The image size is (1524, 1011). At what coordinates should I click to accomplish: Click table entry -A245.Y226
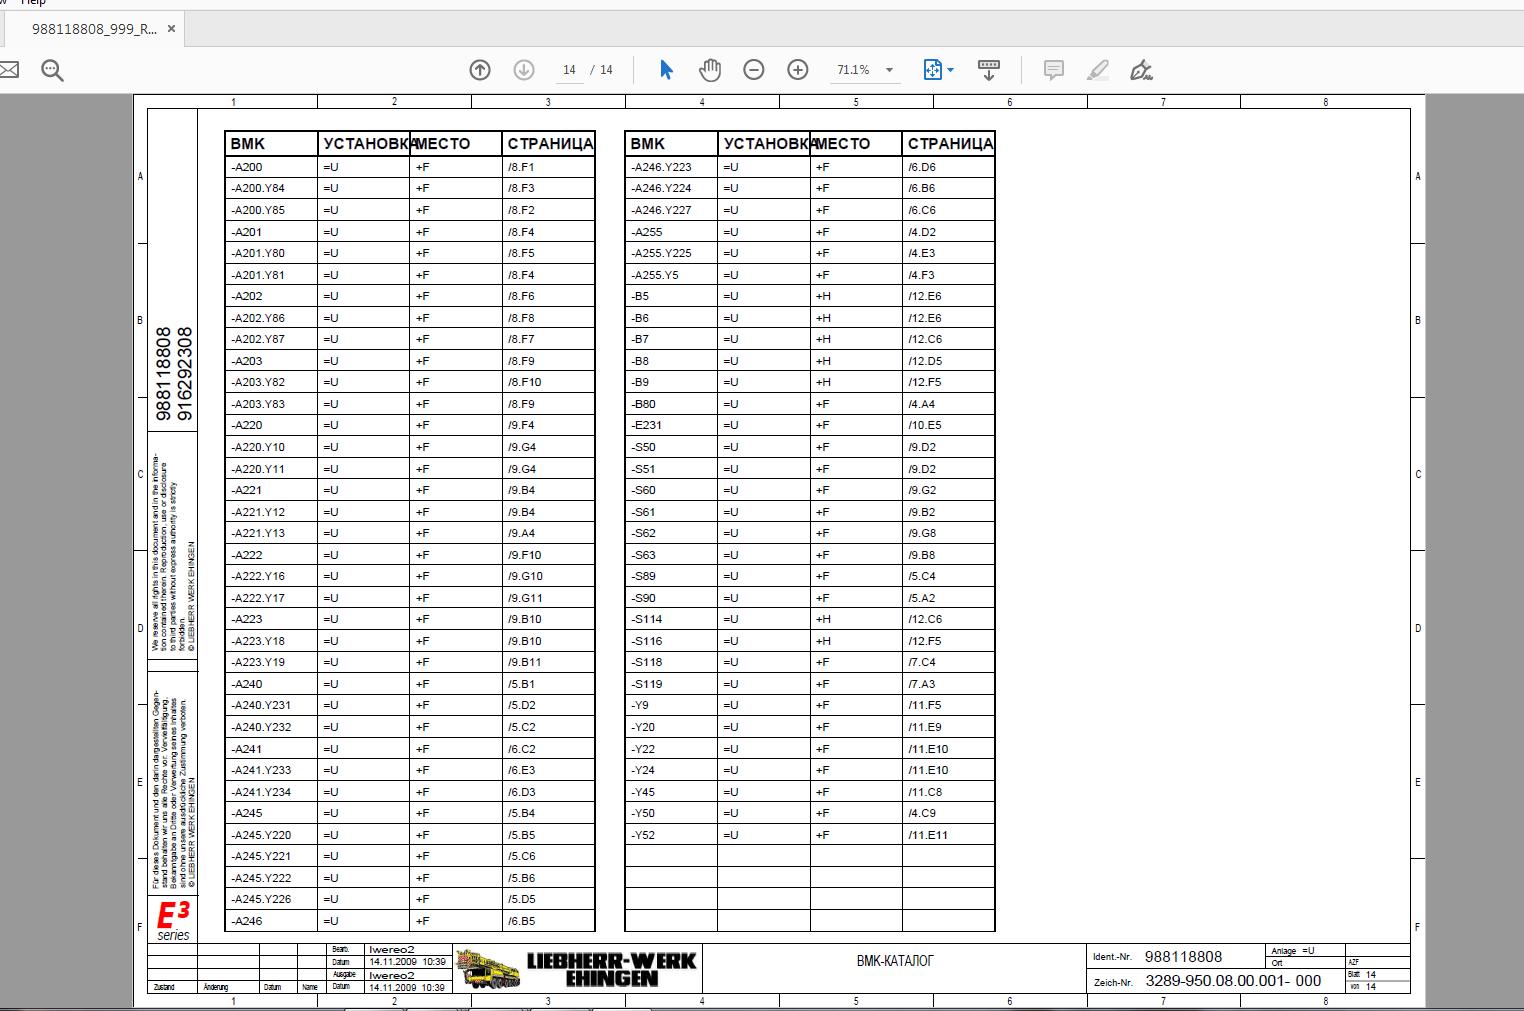click(x=261, y=899)
